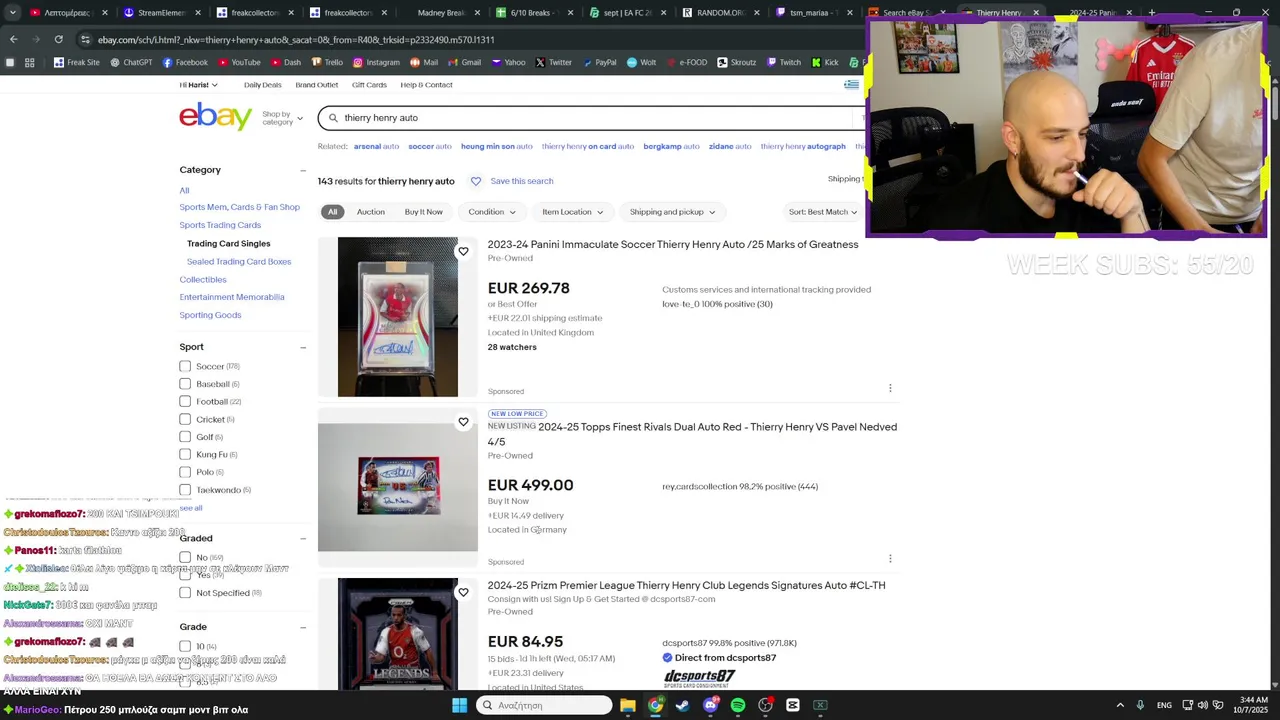The height and width of the screenshot is (720, 1280).
Task: Open the Trello bookmark
Action: pos(327,62)
